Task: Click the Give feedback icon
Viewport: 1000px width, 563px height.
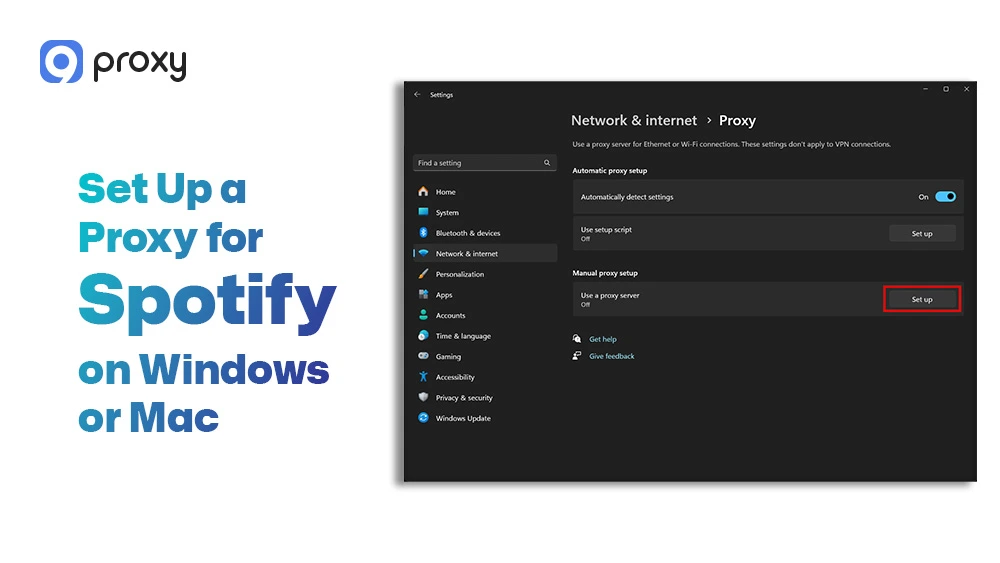Action: coord(577,356)
